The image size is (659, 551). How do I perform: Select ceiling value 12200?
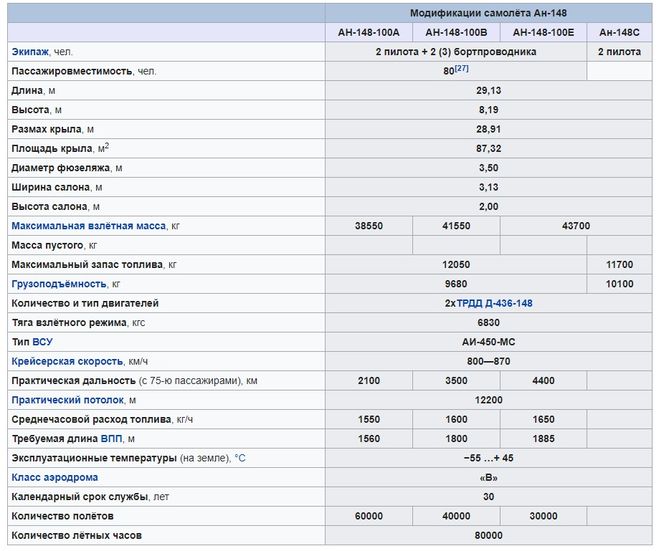click(x=488, y=400)
